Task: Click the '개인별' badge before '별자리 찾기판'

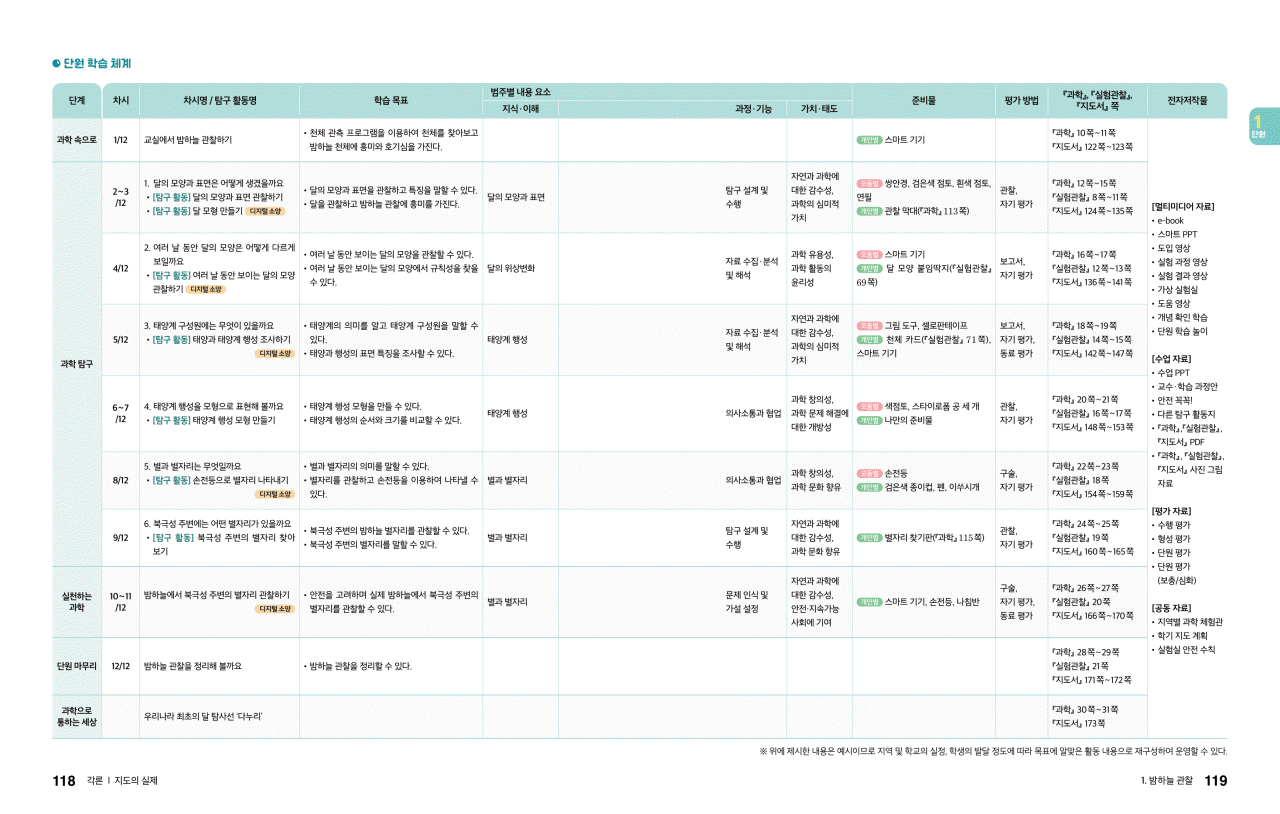Action: 868,537
